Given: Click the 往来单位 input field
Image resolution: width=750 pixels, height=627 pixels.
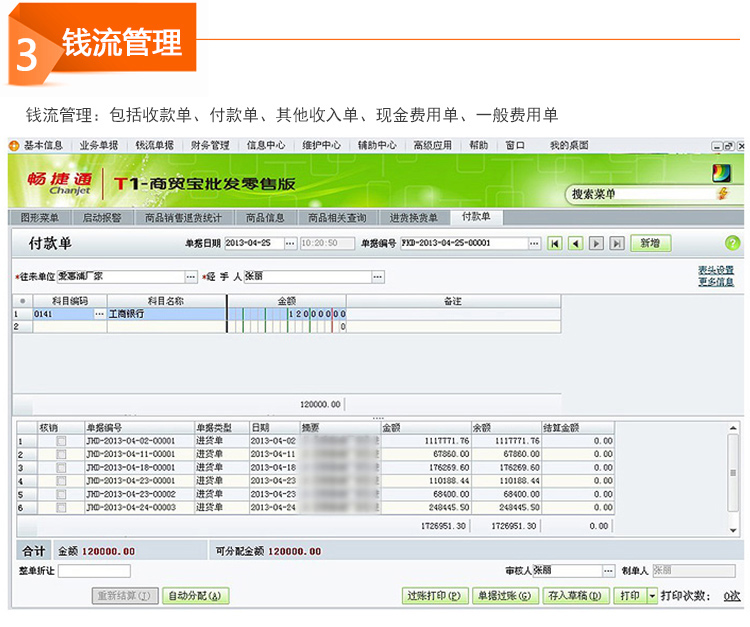Looking at the screenshot, I should [x=121, y=276].
